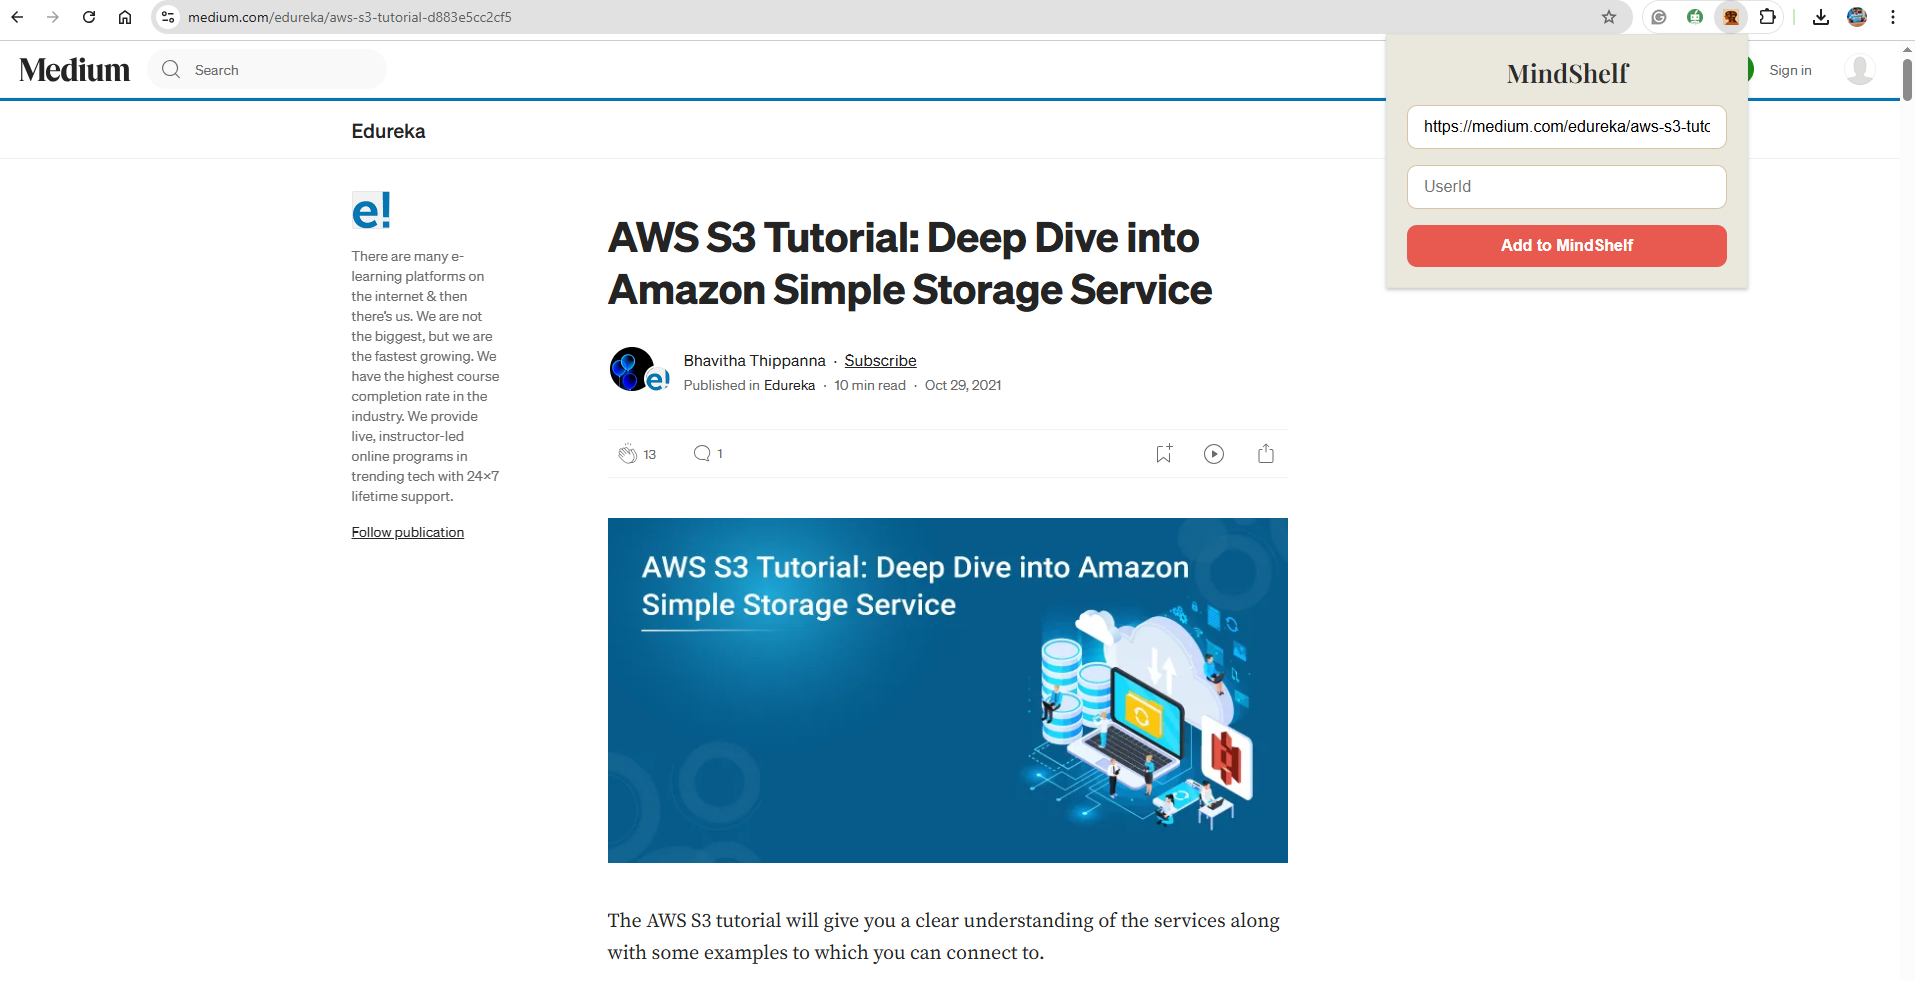Click the search magnifier icon
The width and height of the screenshot is (1919, 996).
(171, 70)
